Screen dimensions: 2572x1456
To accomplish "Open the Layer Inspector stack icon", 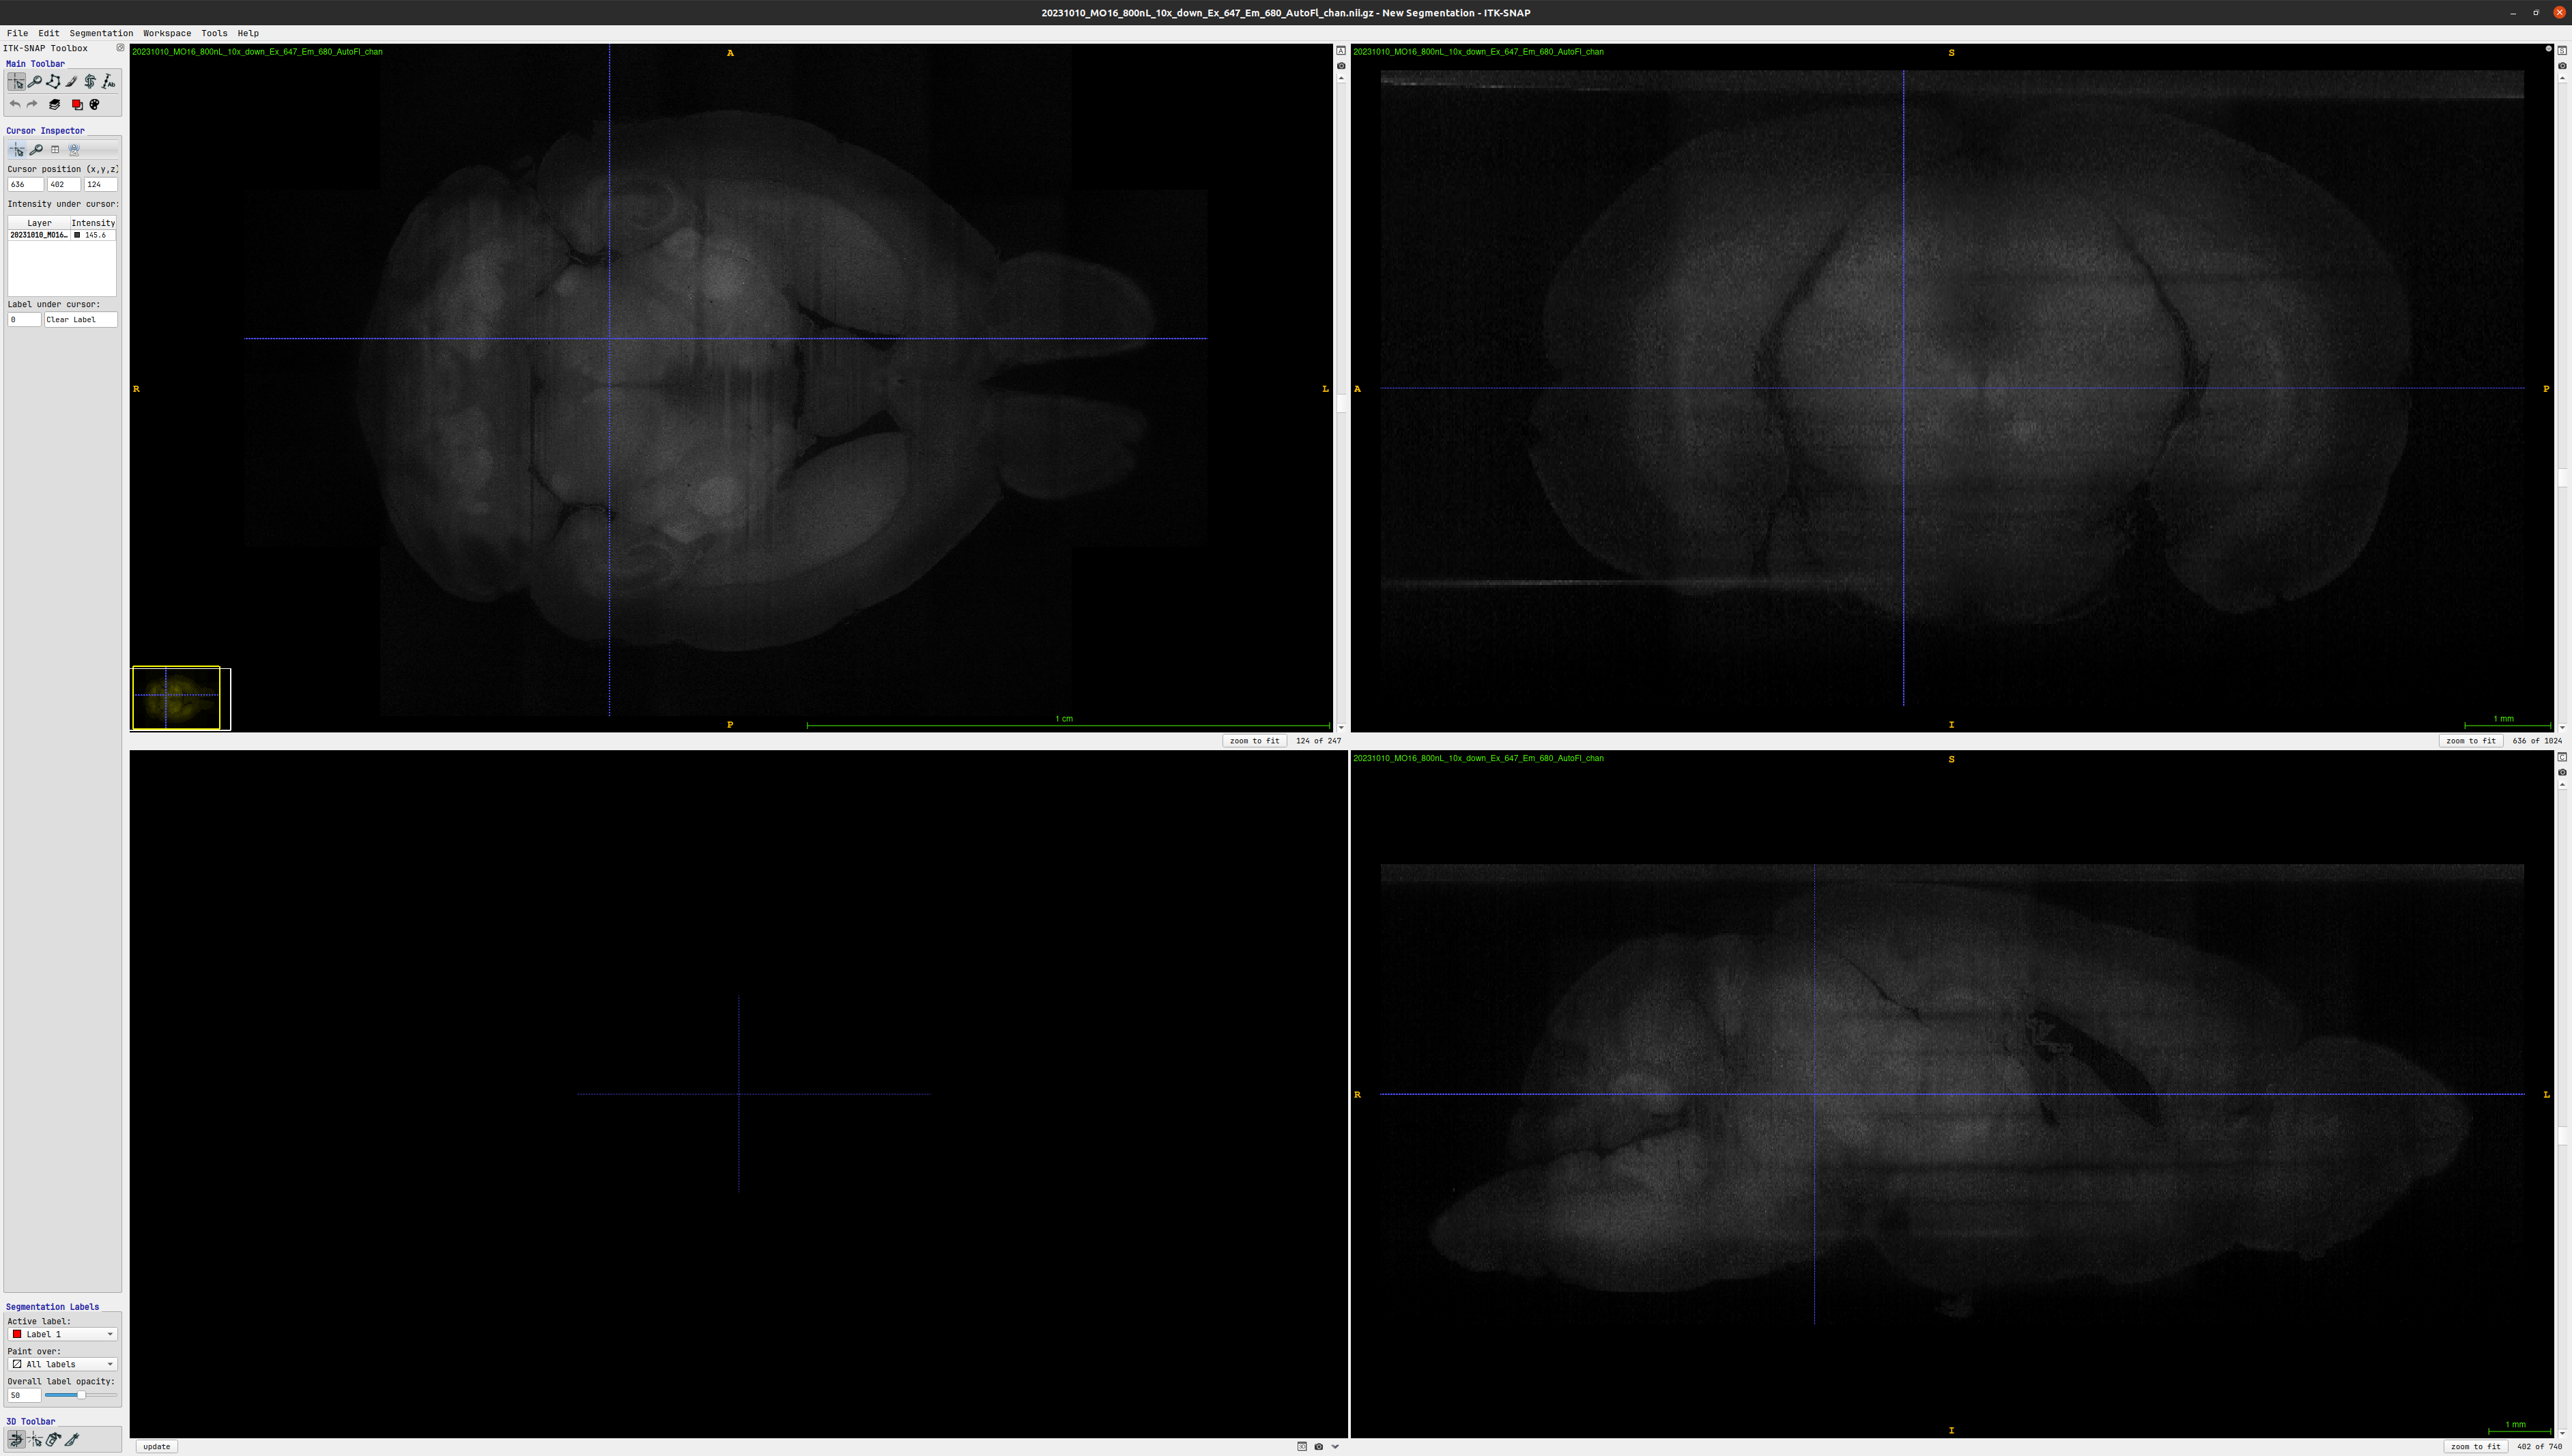I will pyautogui.click(x=54, y=104).
